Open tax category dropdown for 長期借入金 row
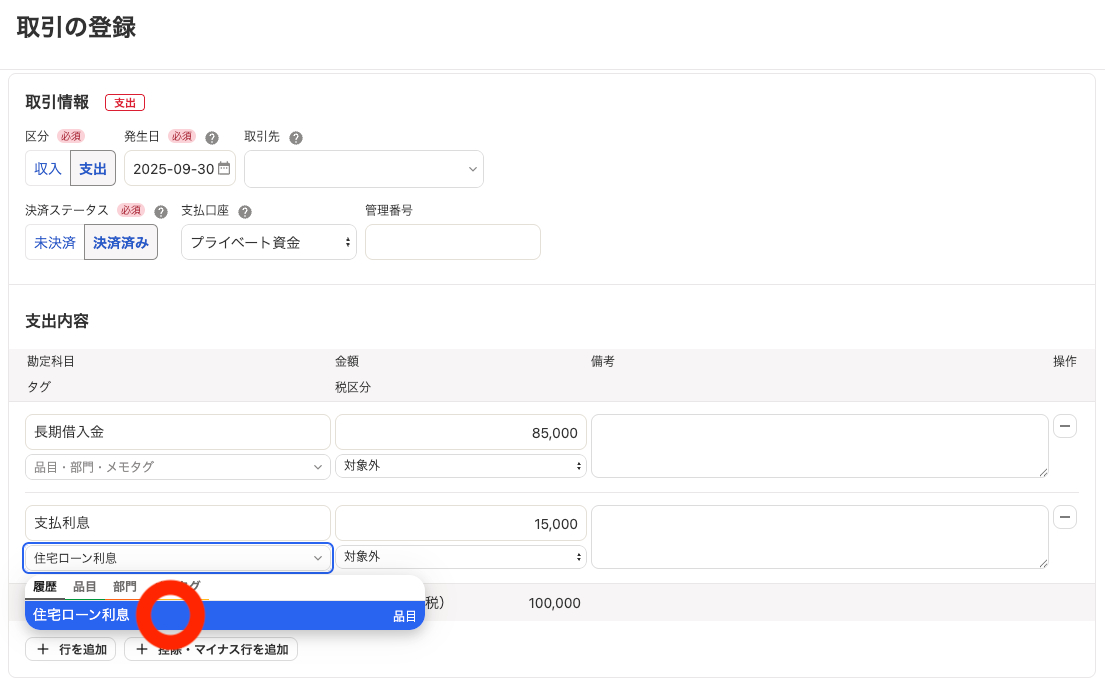 pos(461,466)
